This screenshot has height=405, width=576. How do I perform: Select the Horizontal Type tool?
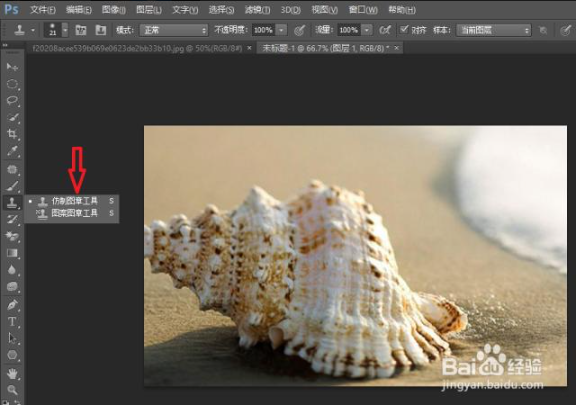(x=12, y=322)
